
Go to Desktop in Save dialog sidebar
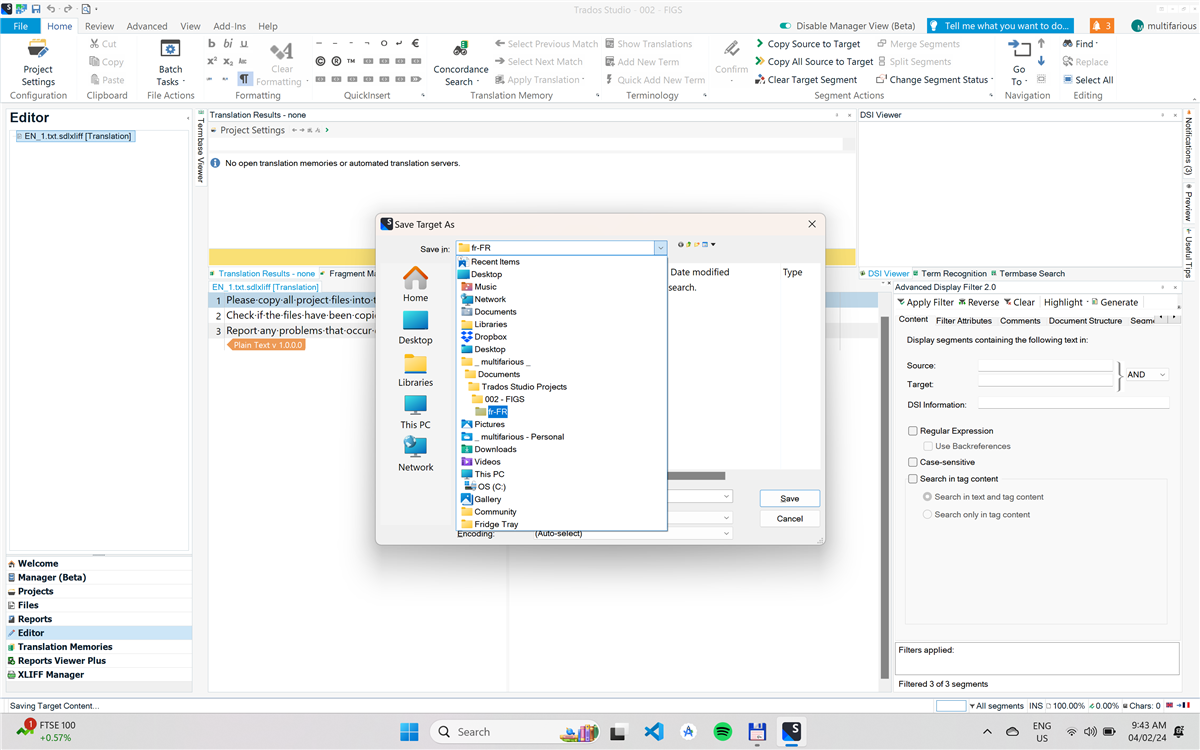tap(416, 327)
